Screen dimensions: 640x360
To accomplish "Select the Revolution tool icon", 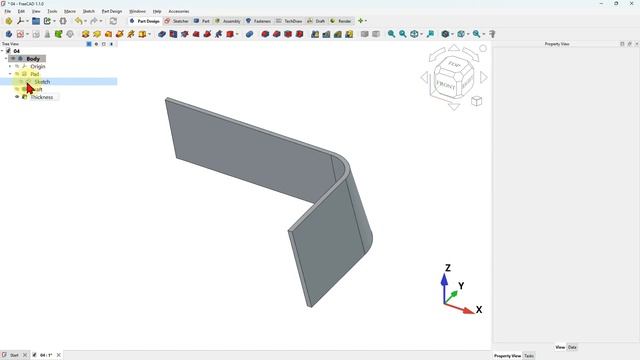I will click(97, 34).
